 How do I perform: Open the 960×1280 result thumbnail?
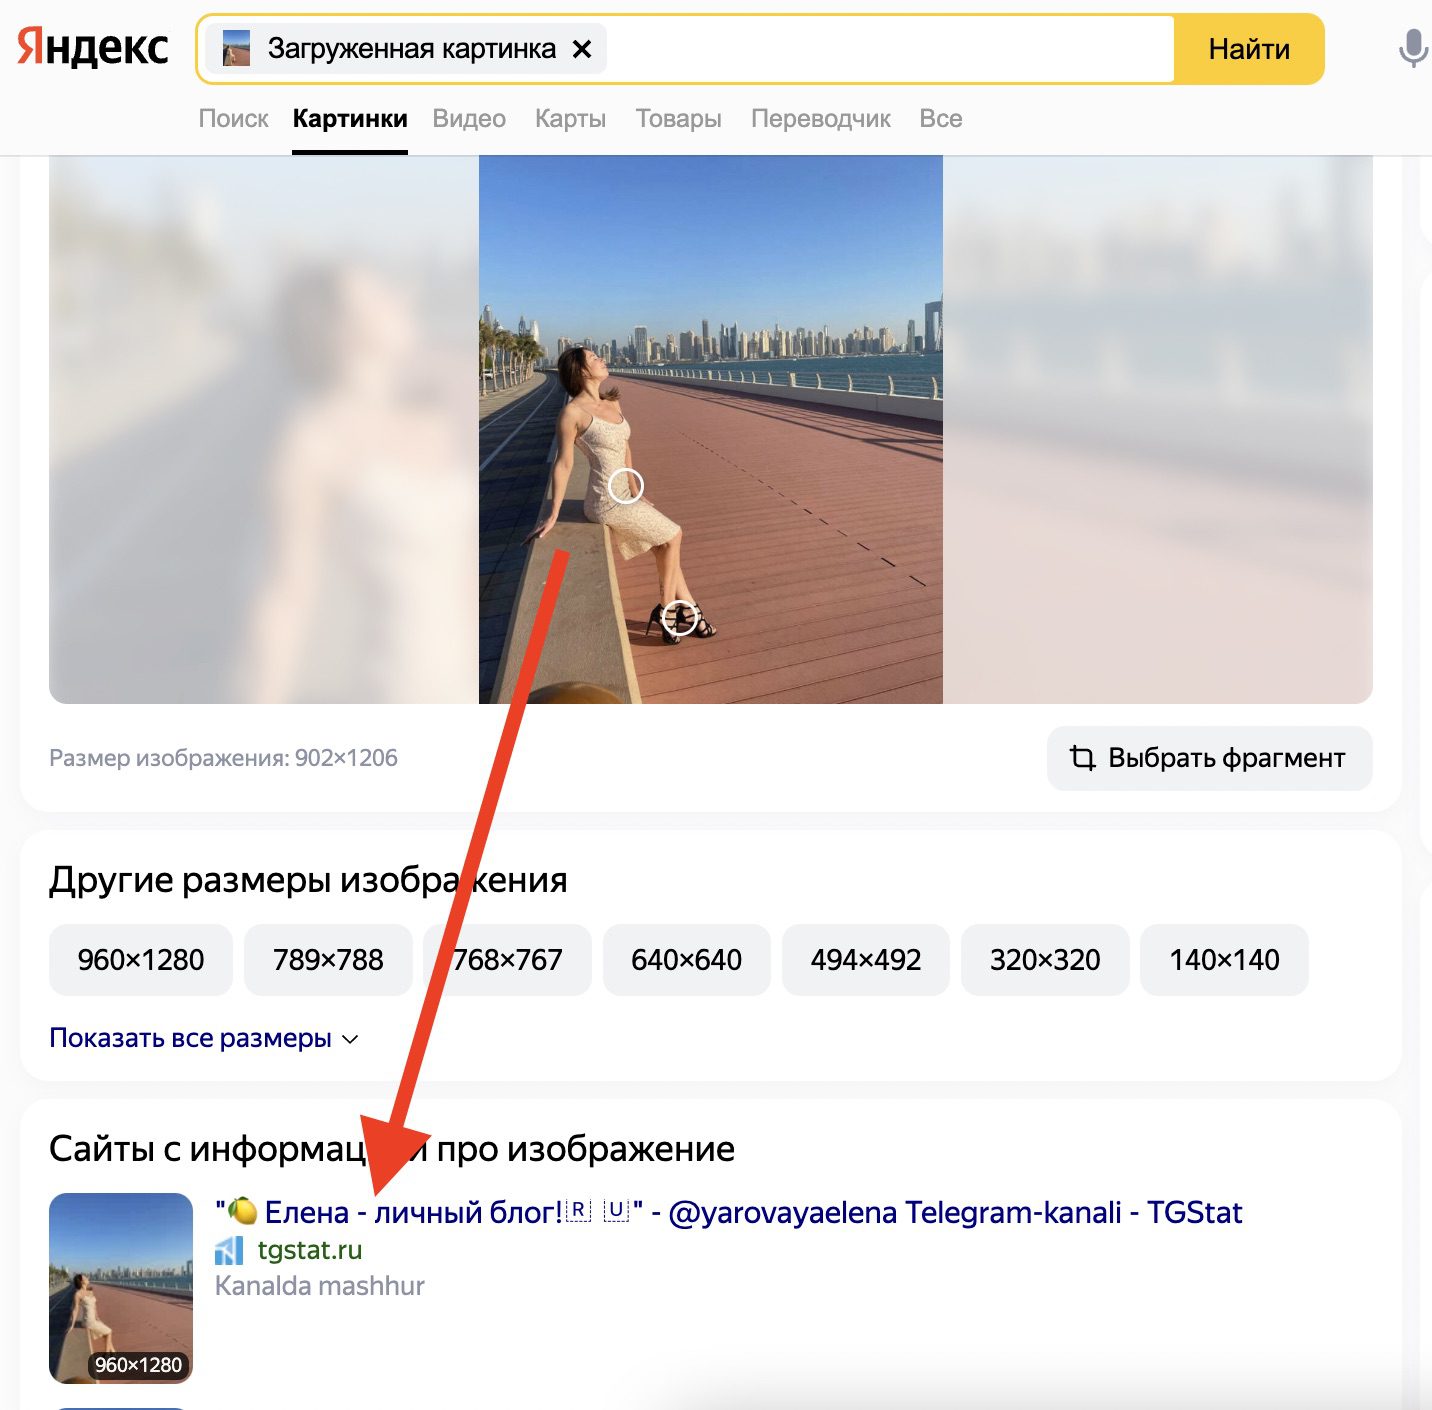coord(121,1288)
